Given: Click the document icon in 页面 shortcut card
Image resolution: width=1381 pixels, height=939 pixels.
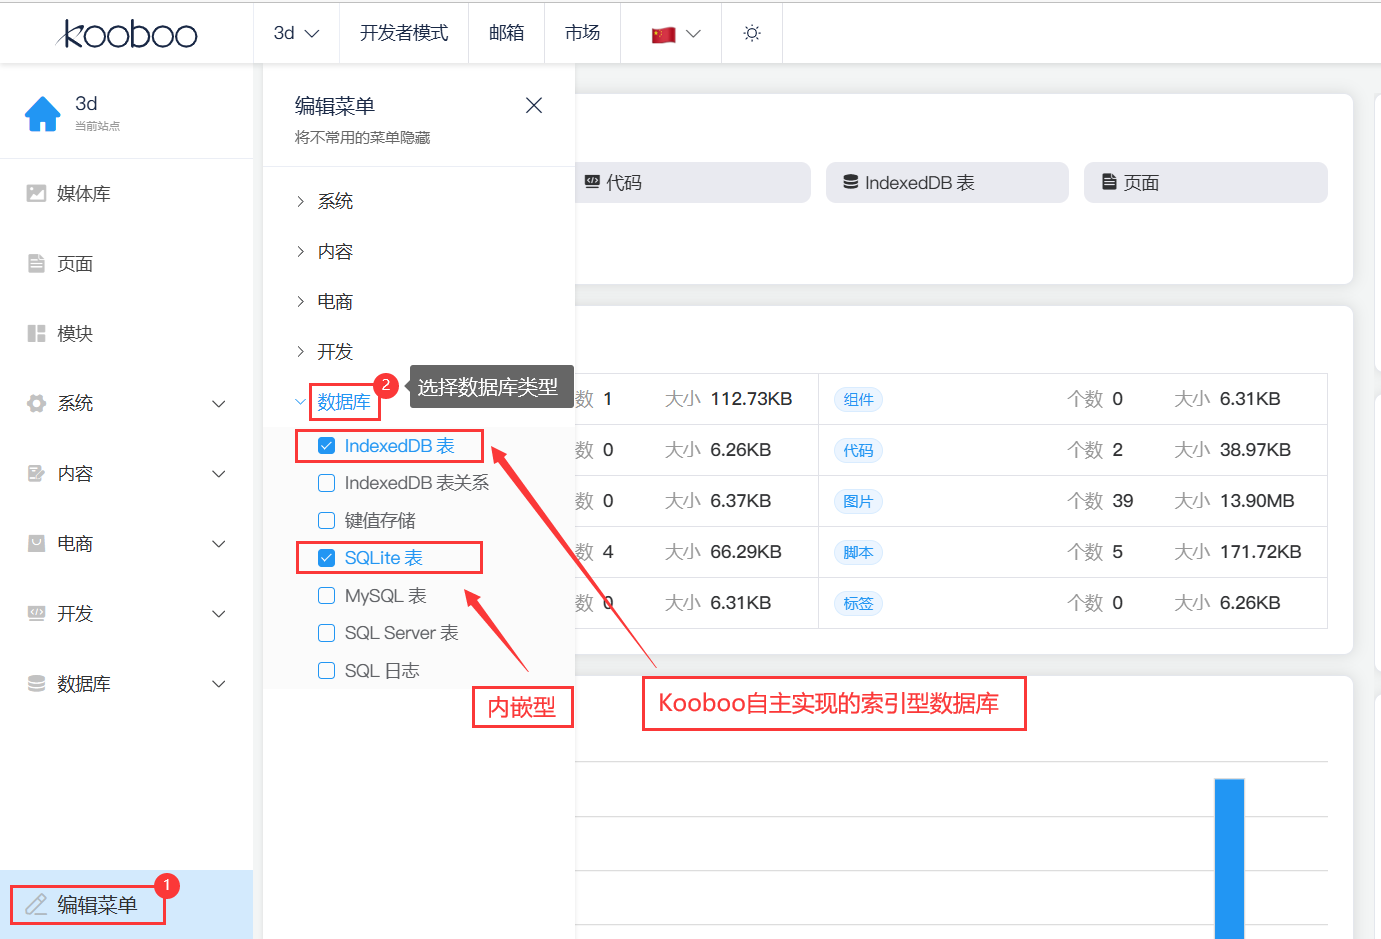Looking at the screenshot, I should tap(1109, 182).
